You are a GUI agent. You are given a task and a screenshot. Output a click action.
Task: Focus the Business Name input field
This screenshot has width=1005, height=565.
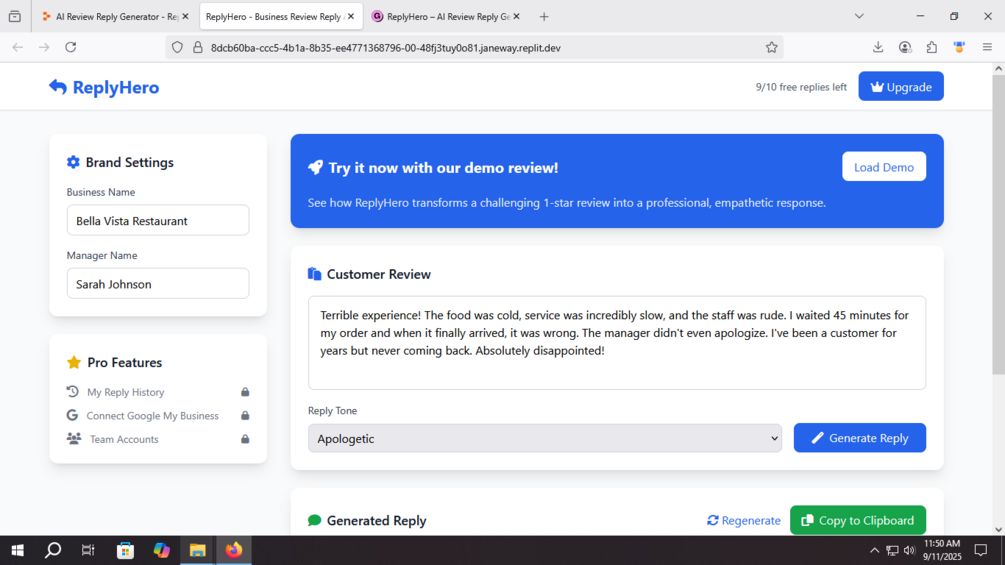(158, 220)
